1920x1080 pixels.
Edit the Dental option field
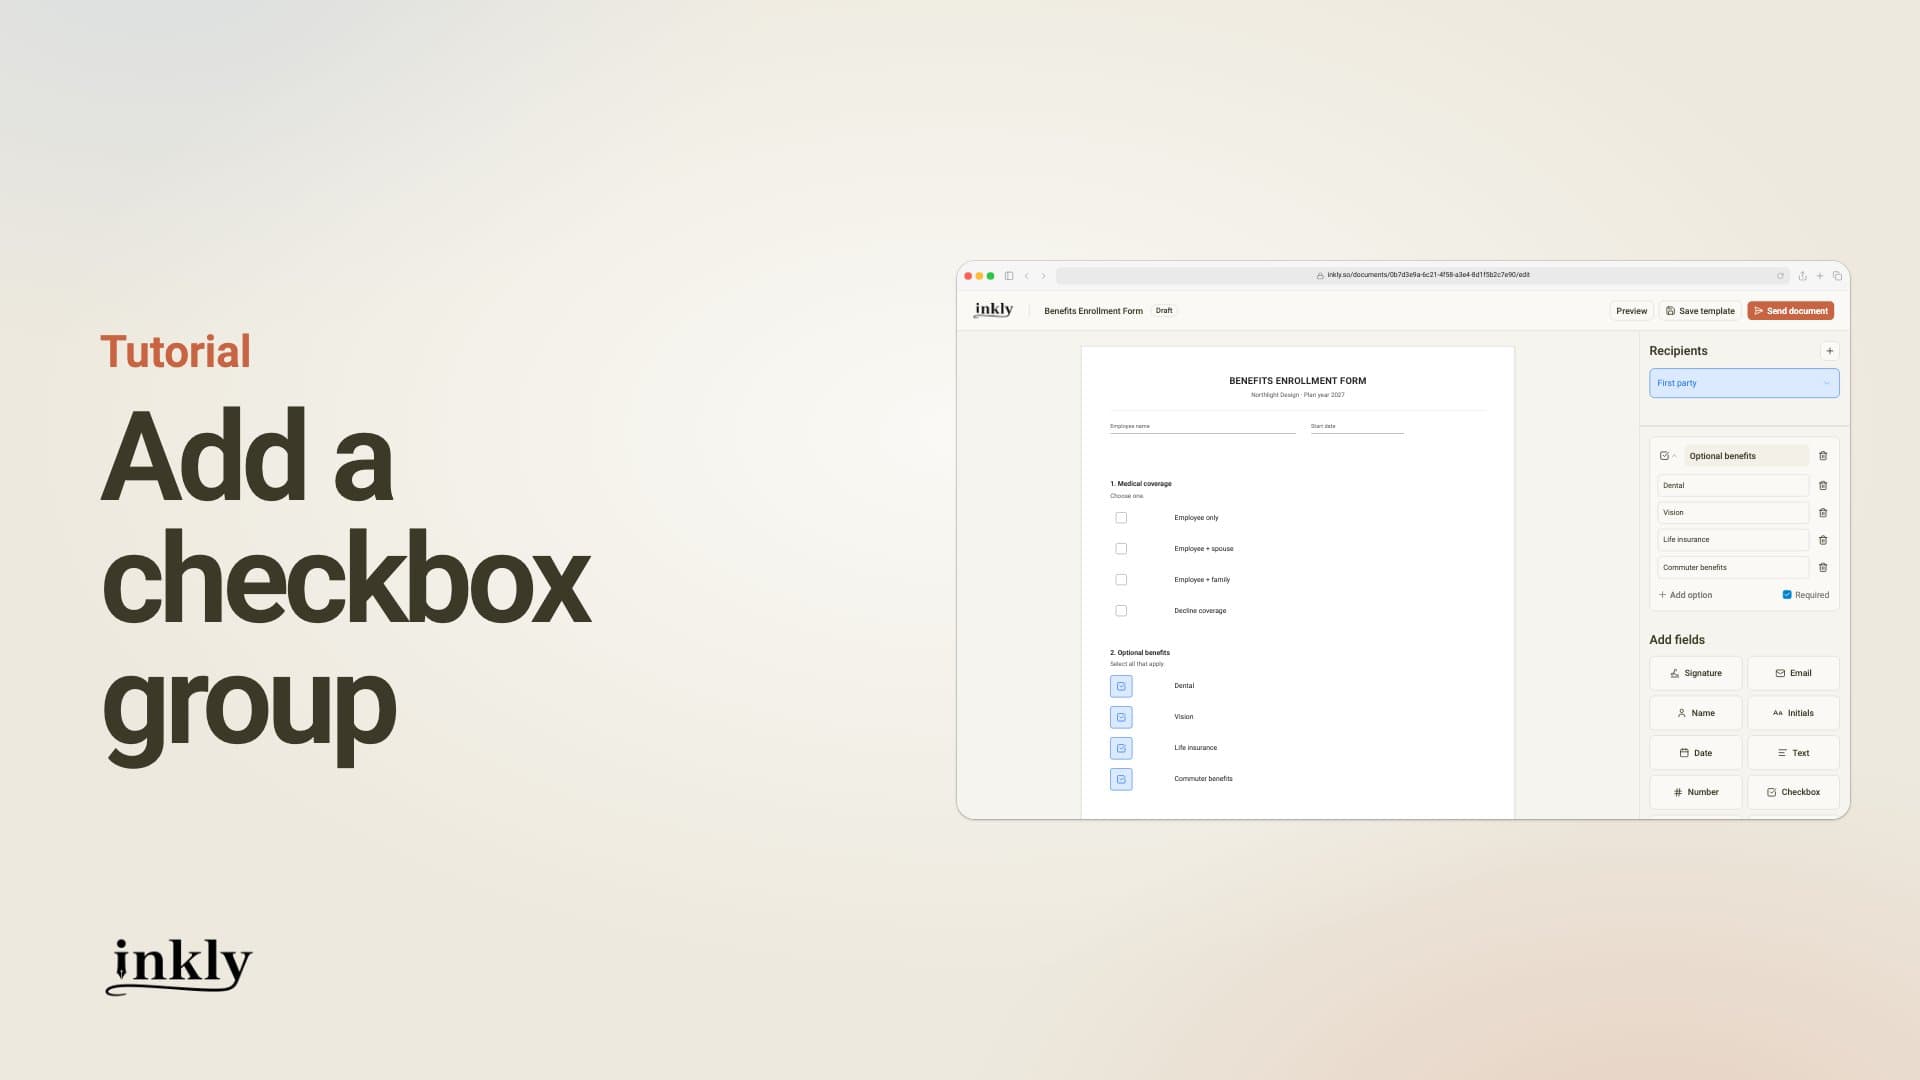[x=1733, y=486]
